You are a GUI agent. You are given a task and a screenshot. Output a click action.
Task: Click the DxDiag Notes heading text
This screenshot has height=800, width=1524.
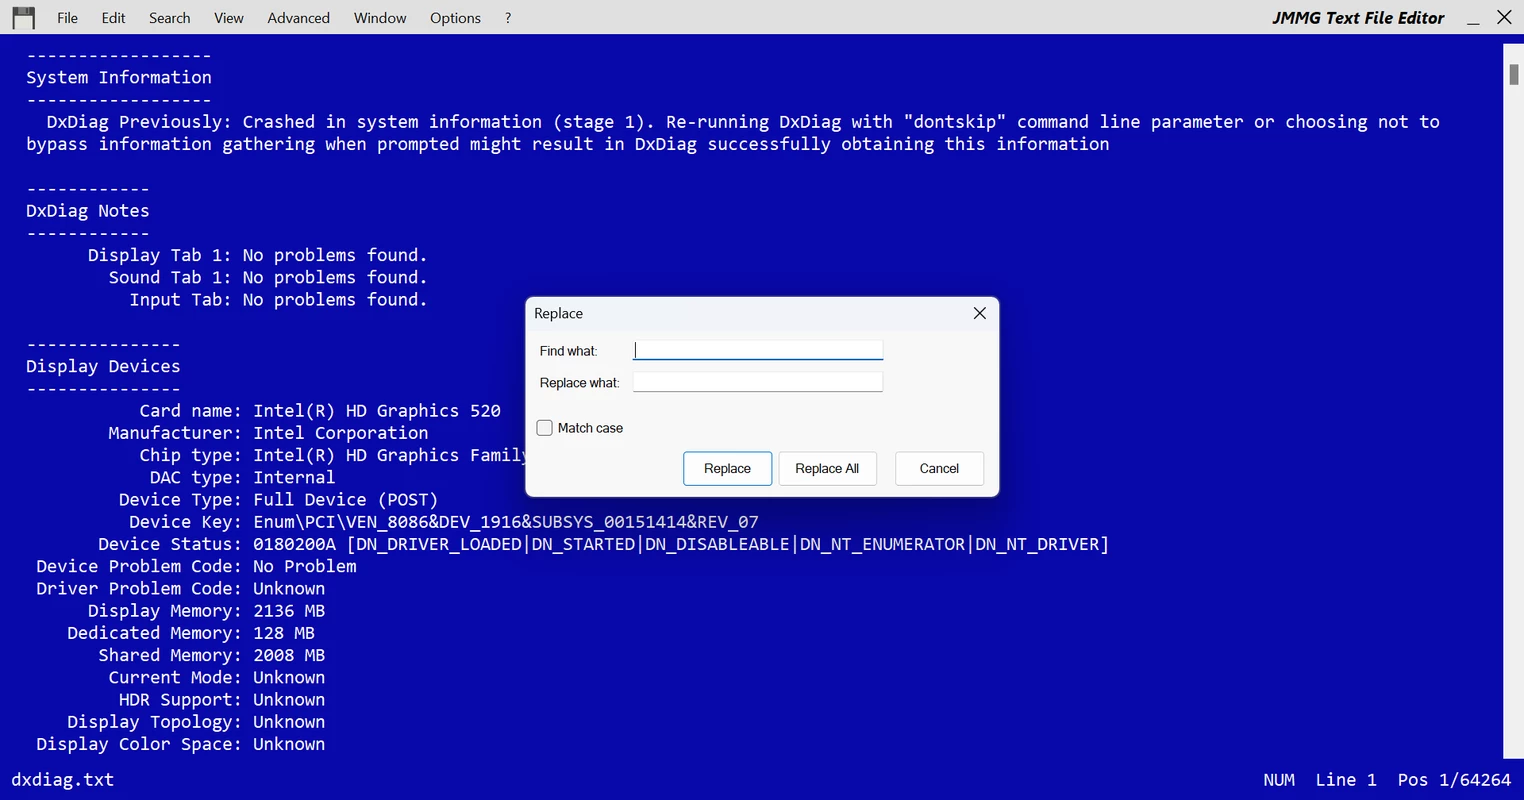[x=88, y=211]
